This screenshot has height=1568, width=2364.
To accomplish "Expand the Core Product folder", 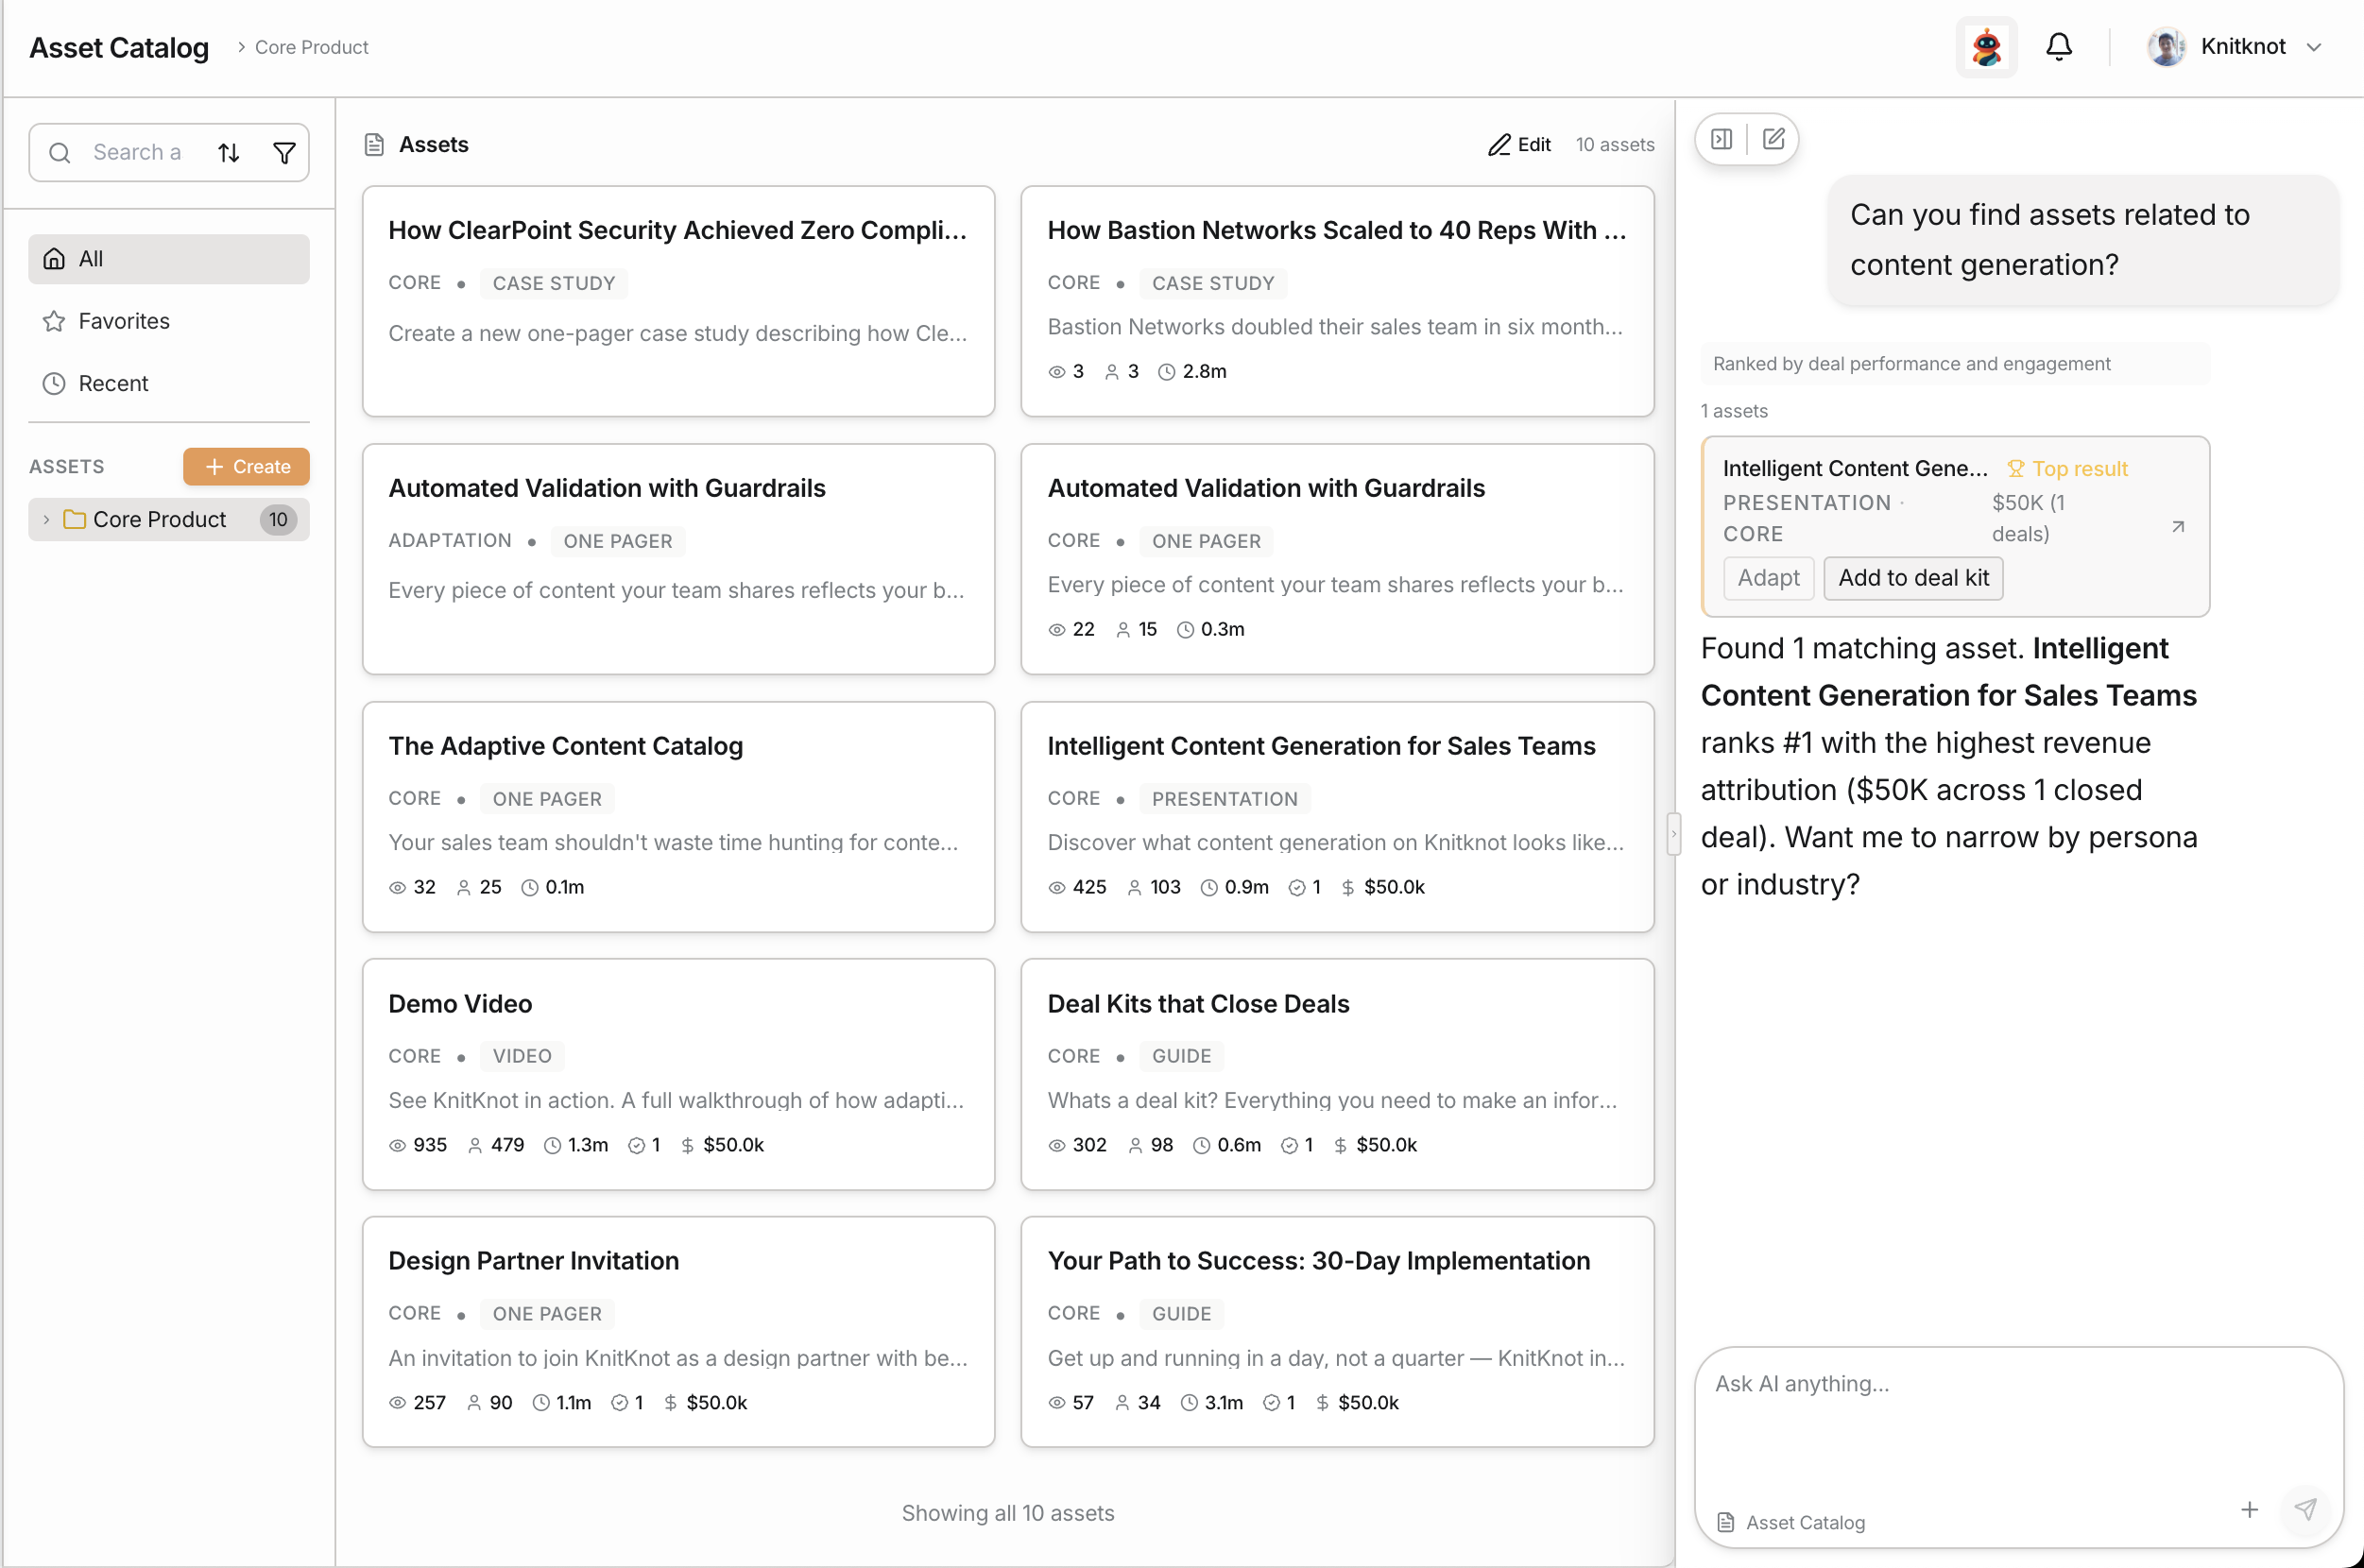I will point(46,519).
